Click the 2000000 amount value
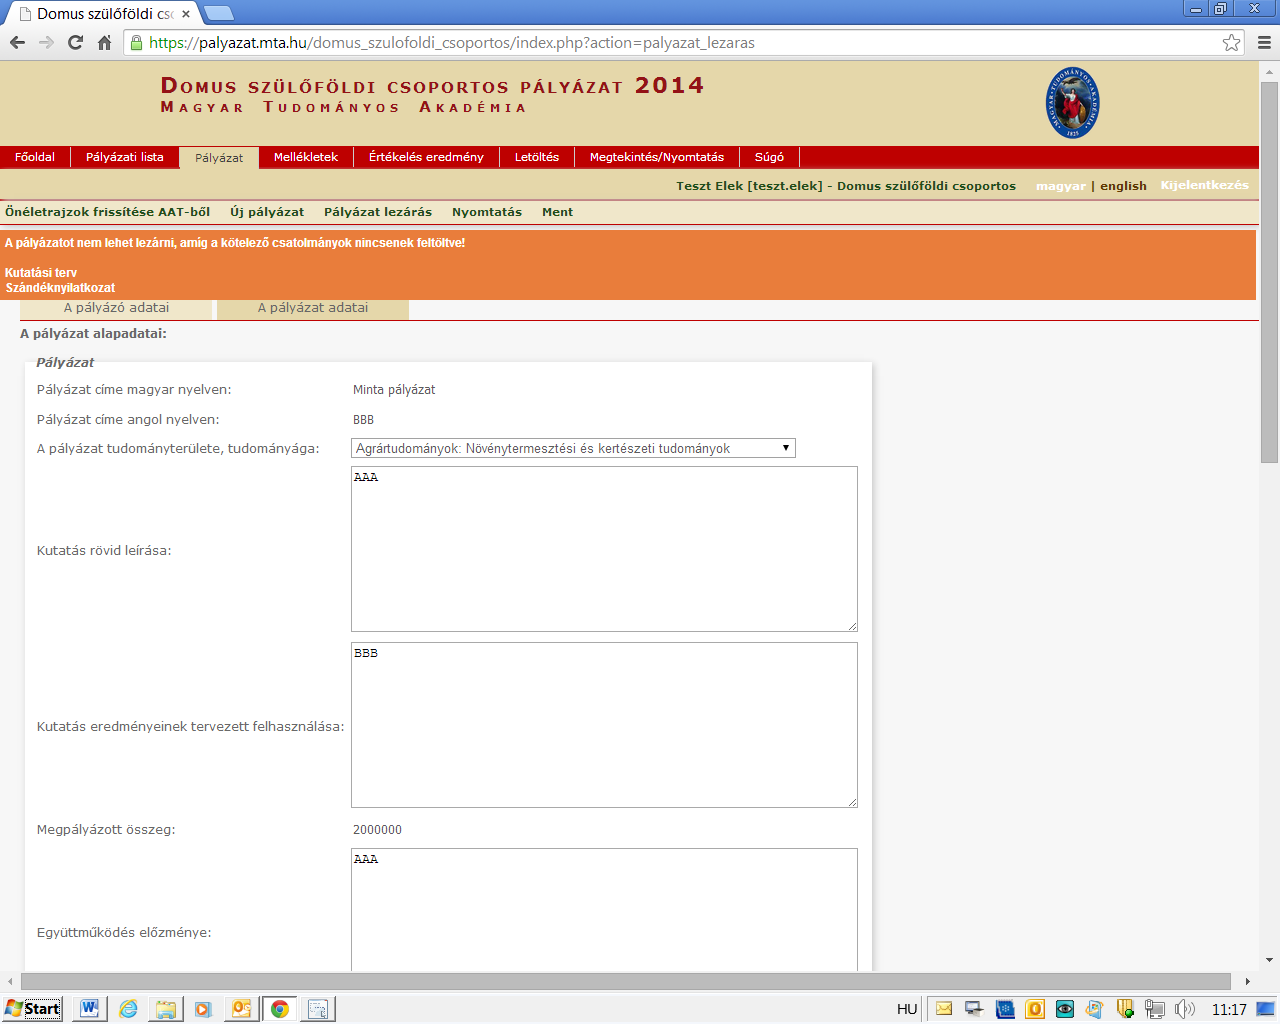This screenshot has width=1280, height=1024. pyautogui.click(x=377, y=830)
